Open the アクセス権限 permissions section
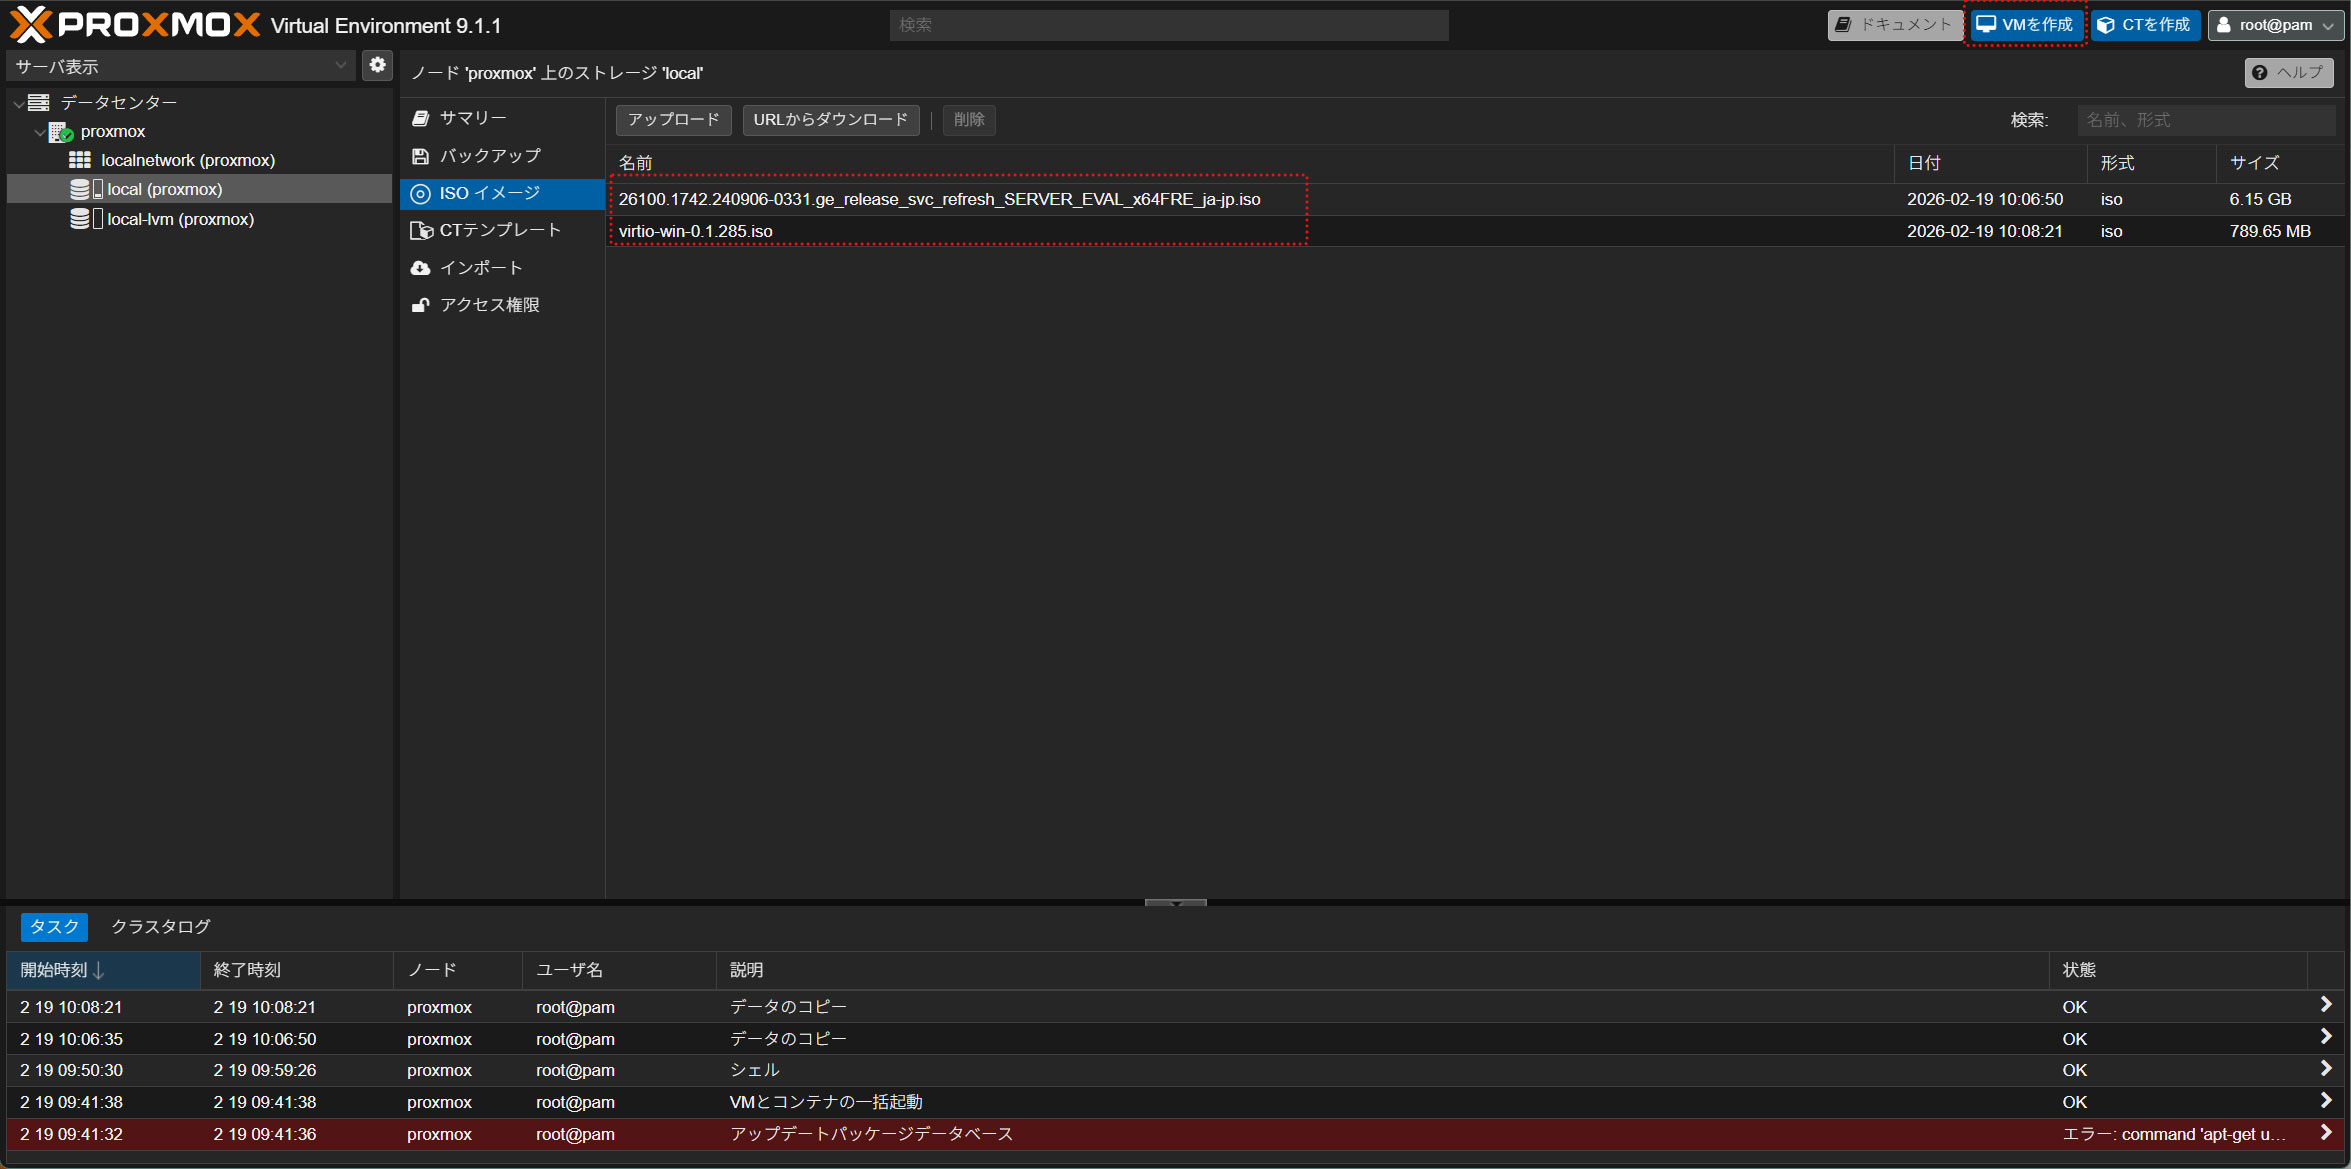Screen dimensions: 2351x1169 click(488, 305)
